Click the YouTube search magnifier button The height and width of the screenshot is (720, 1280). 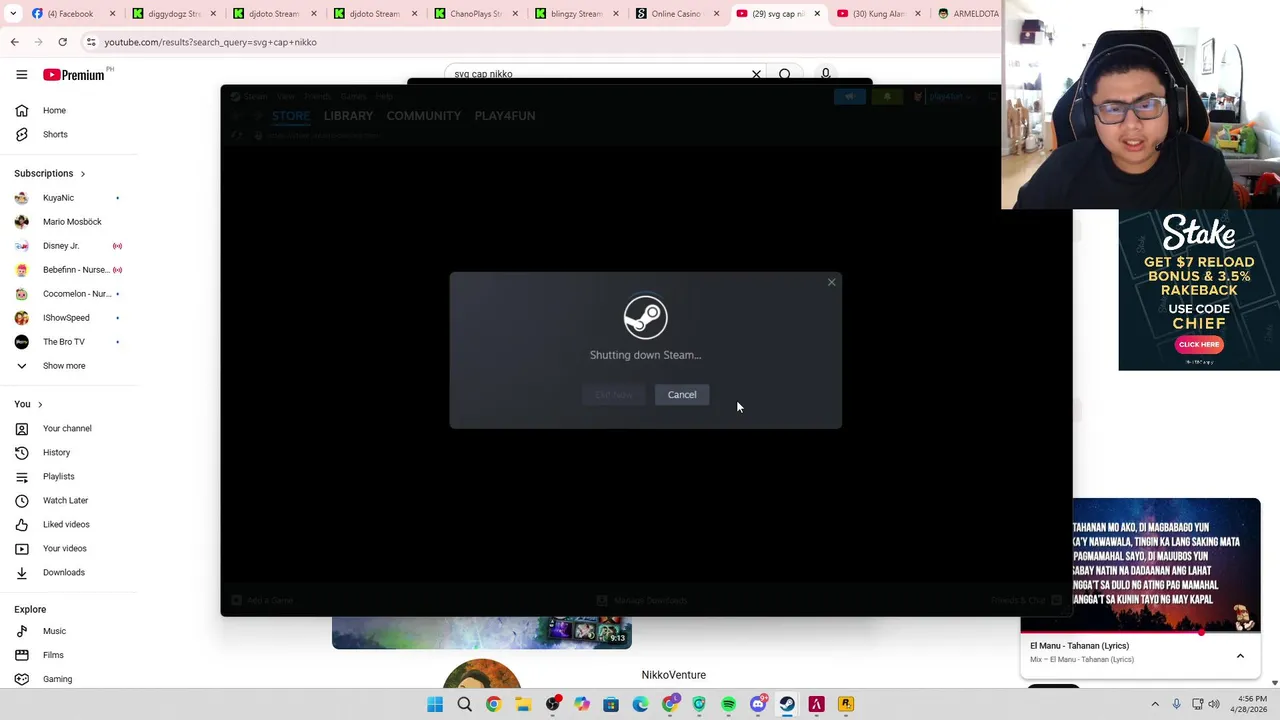[785, 74]
